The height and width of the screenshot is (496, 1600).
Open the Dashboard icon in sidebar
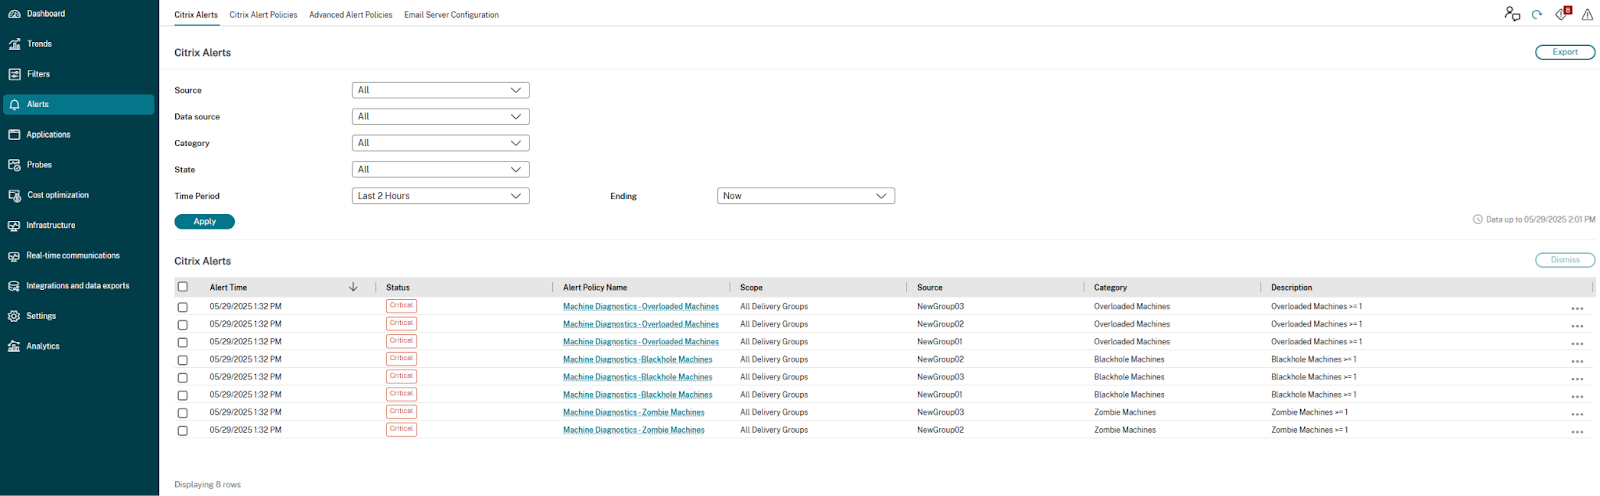click(x=14, y=14)
